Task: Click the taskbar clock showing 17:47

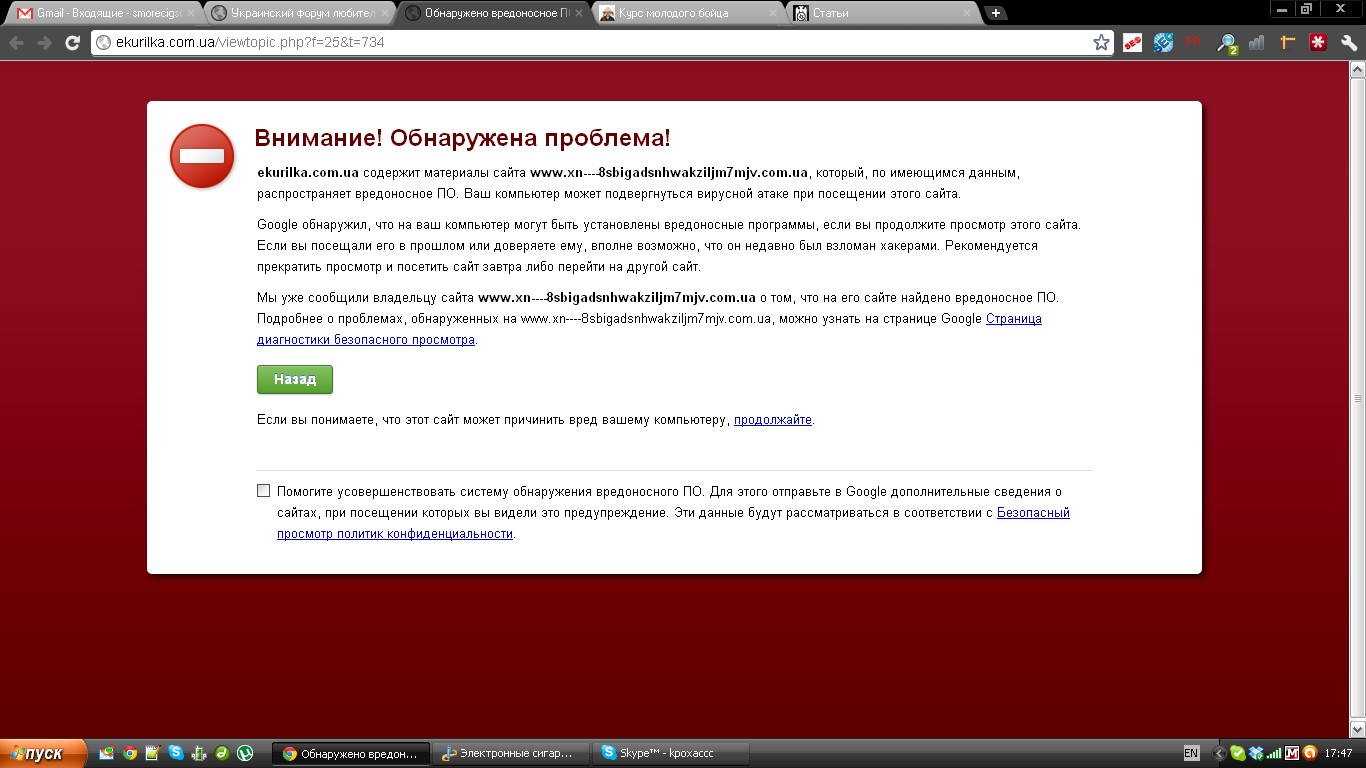Action: pyautogui.click(x=1339, y=753)
